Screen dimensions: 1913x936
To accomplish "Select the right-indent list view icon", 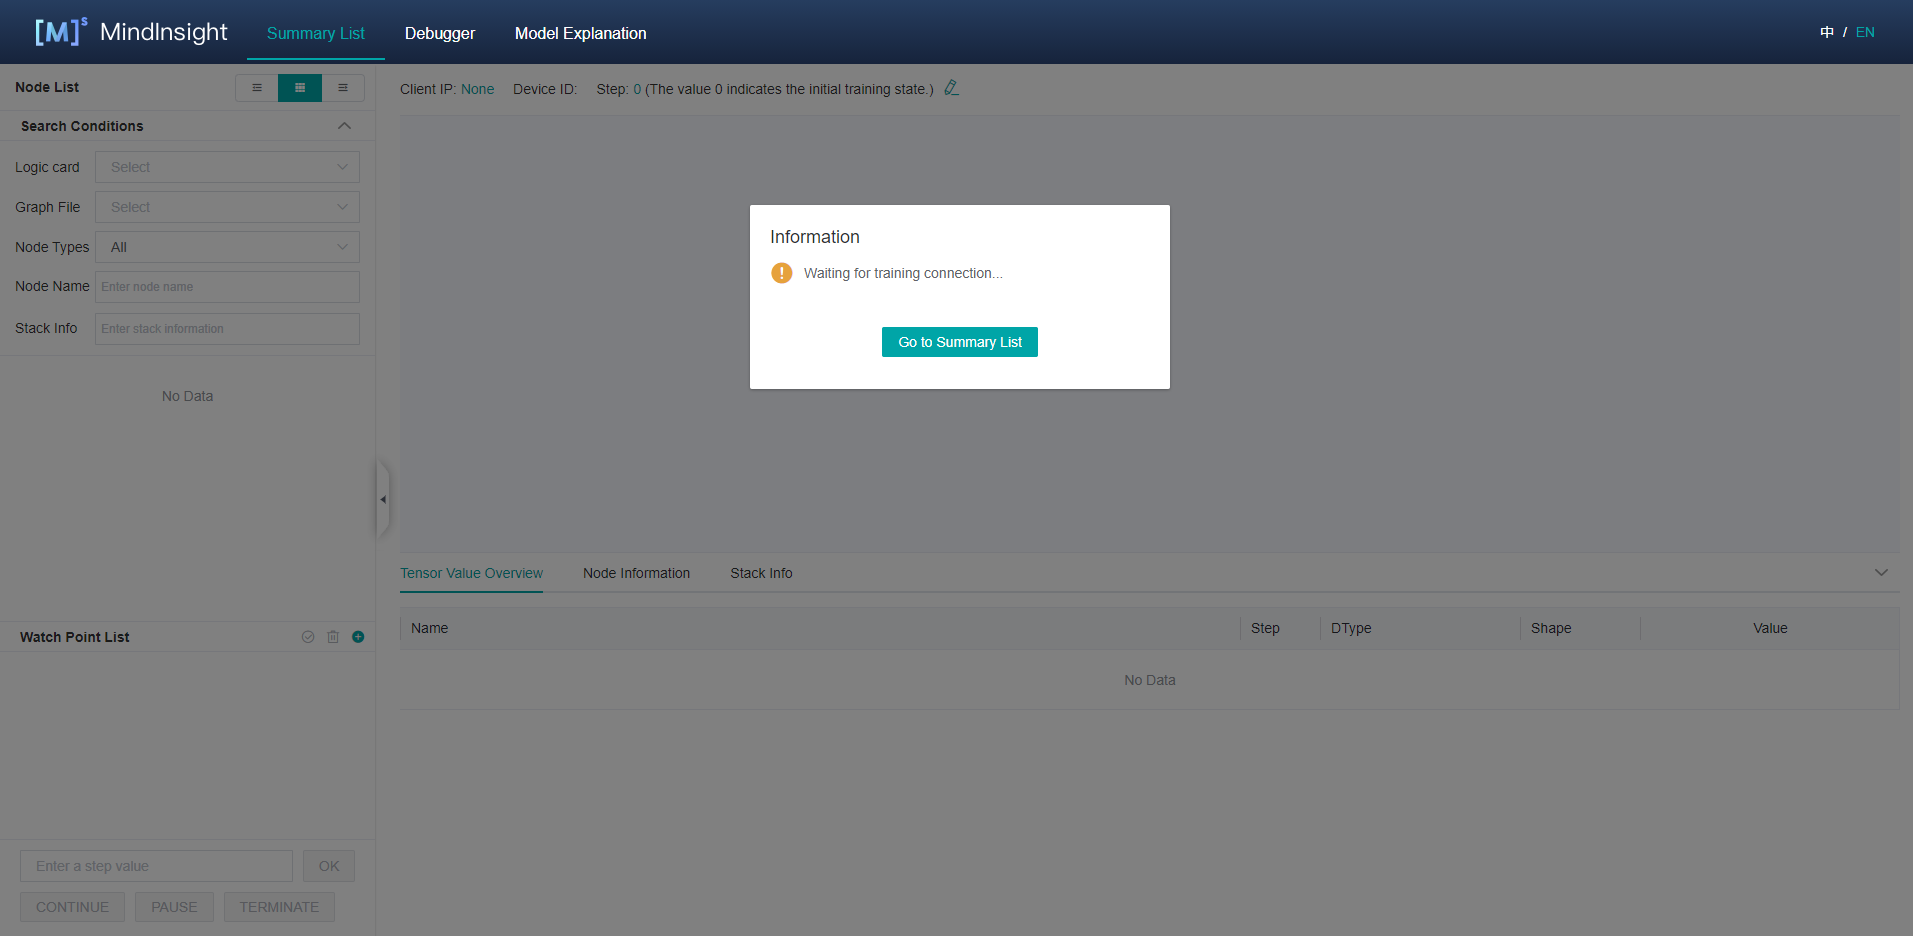I will click(x=343, y=88).
